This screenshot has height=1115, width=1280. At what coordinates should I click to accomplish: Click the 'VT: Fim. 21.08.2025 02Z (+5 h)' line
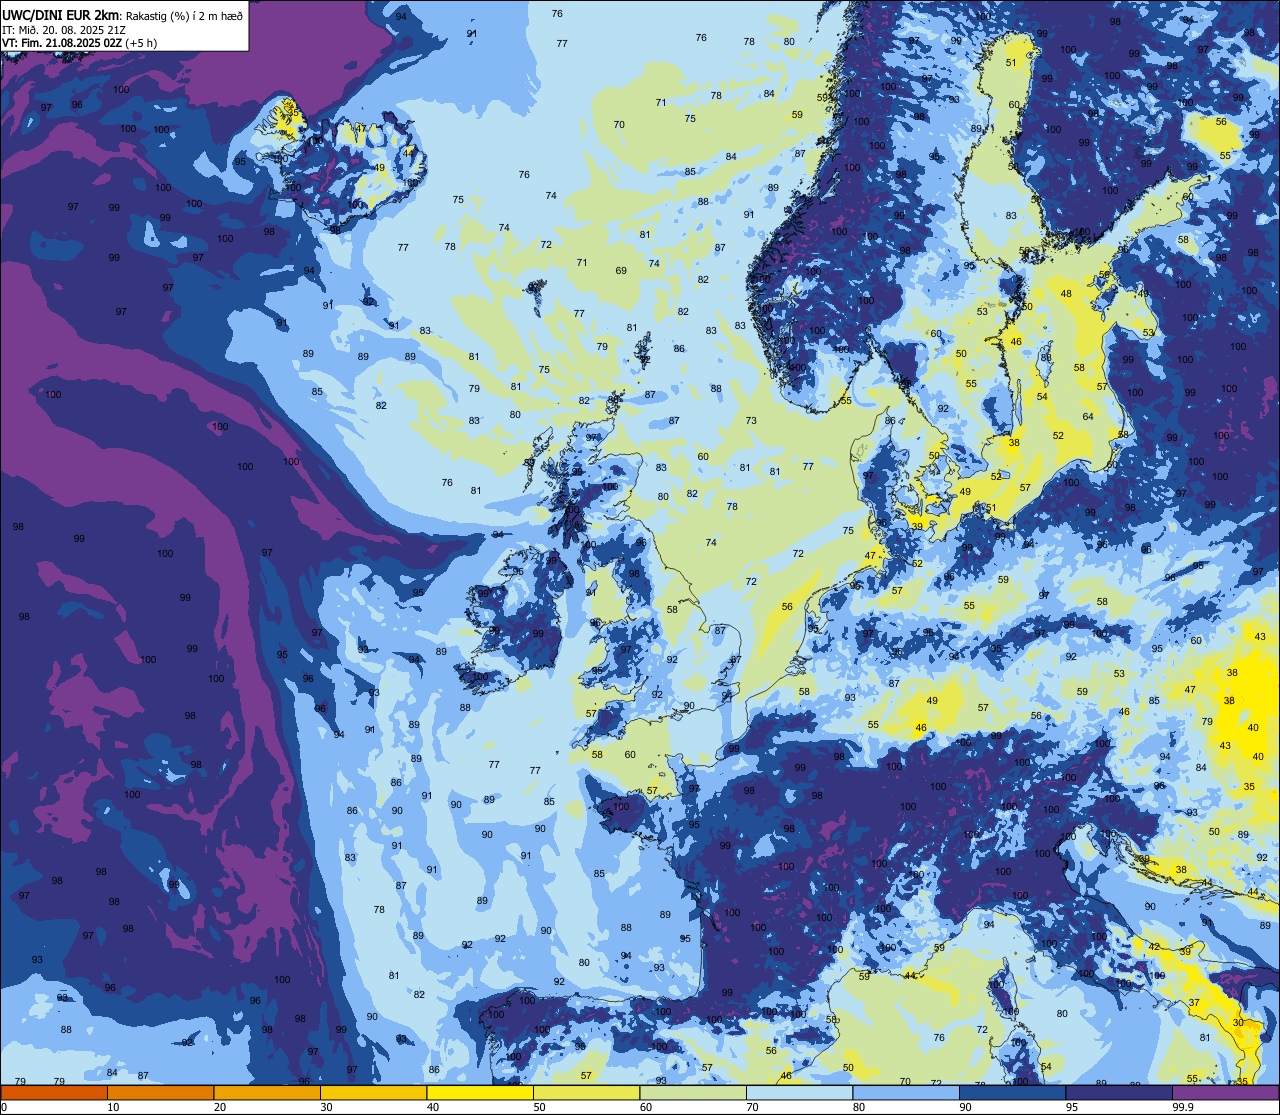79,43
